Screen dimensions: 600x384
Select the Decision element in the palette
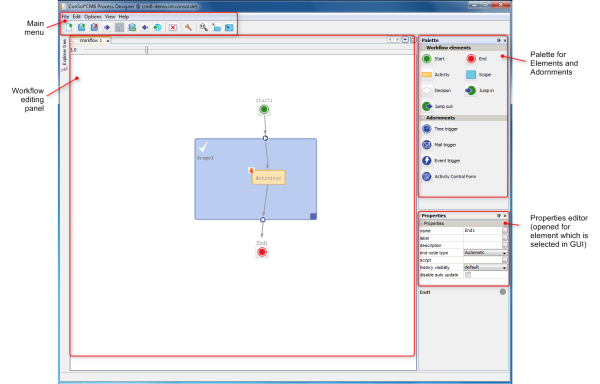[436, 91]
